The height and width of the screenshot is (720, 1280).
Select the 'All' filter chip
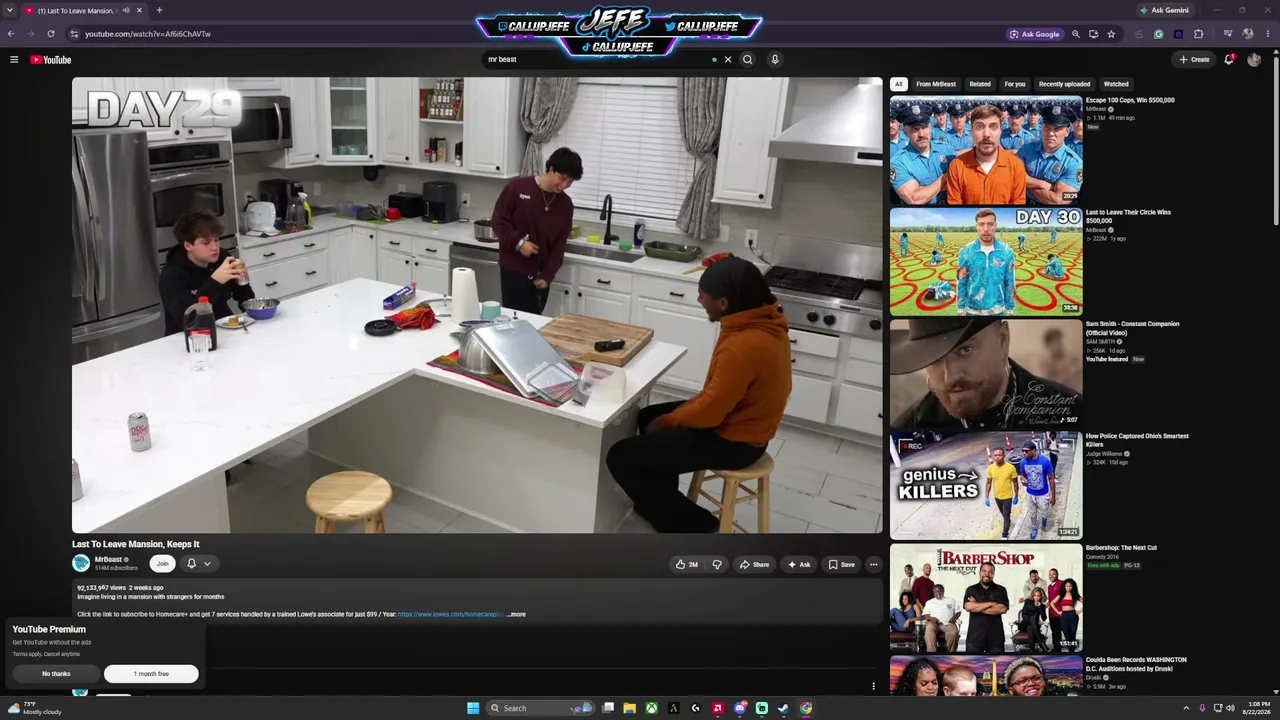click(x=899, y=85)
